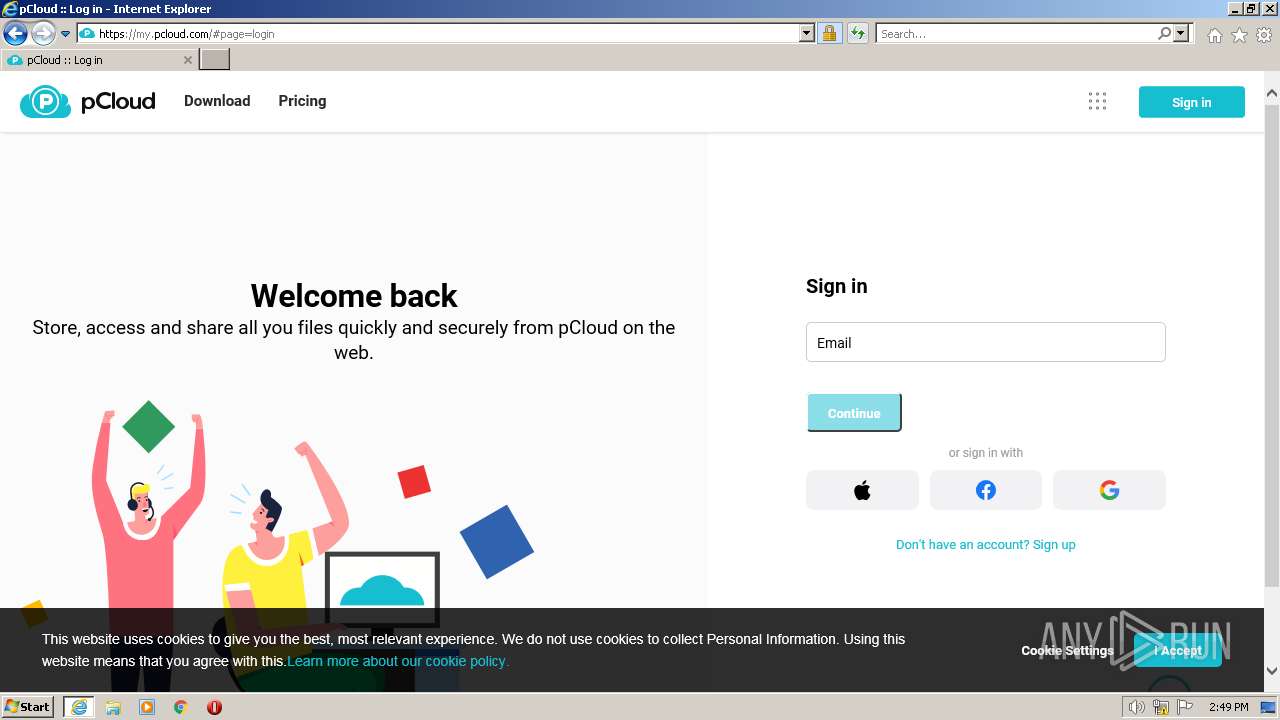Open a new browser tab

coord(215,60)
